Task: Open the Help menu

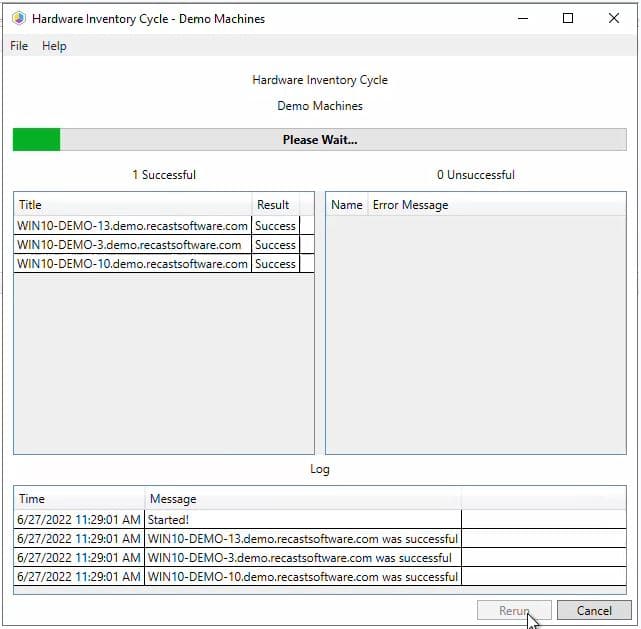Action: coord(54,46)
